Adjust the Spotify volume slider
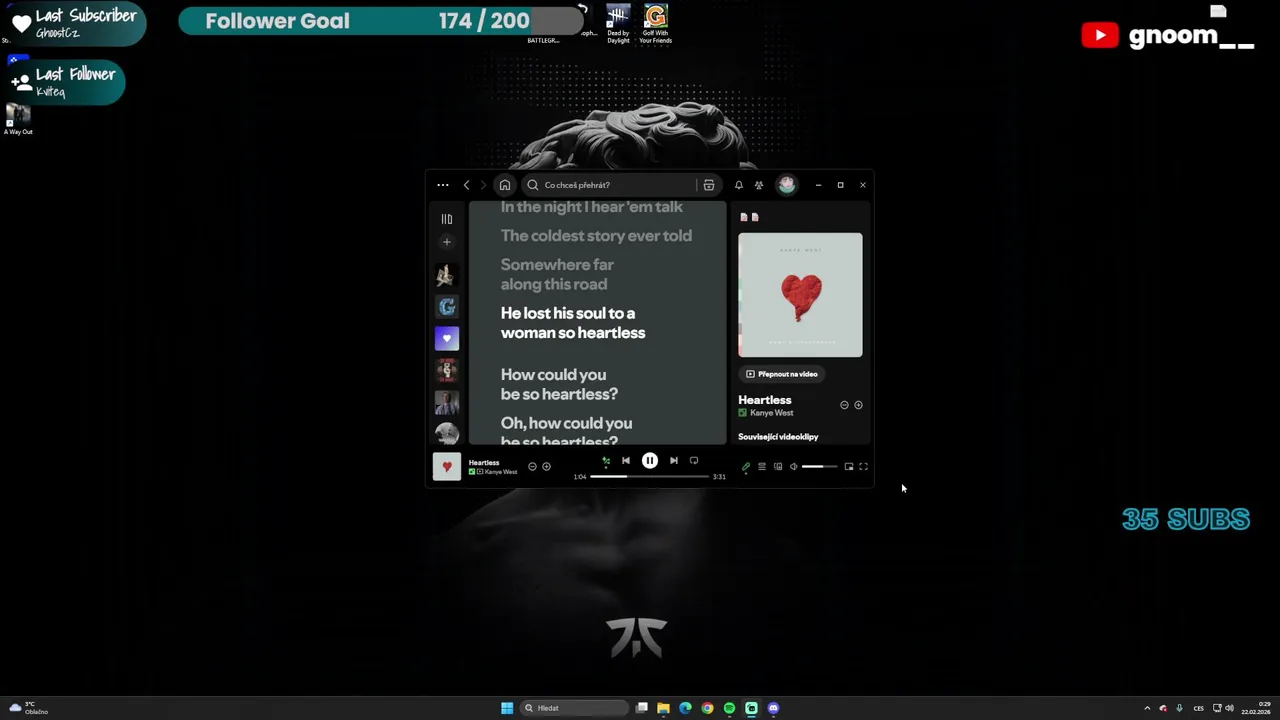Image resolution: width=1280 pixels, height=720 pixels. click(x=819, y=467)
